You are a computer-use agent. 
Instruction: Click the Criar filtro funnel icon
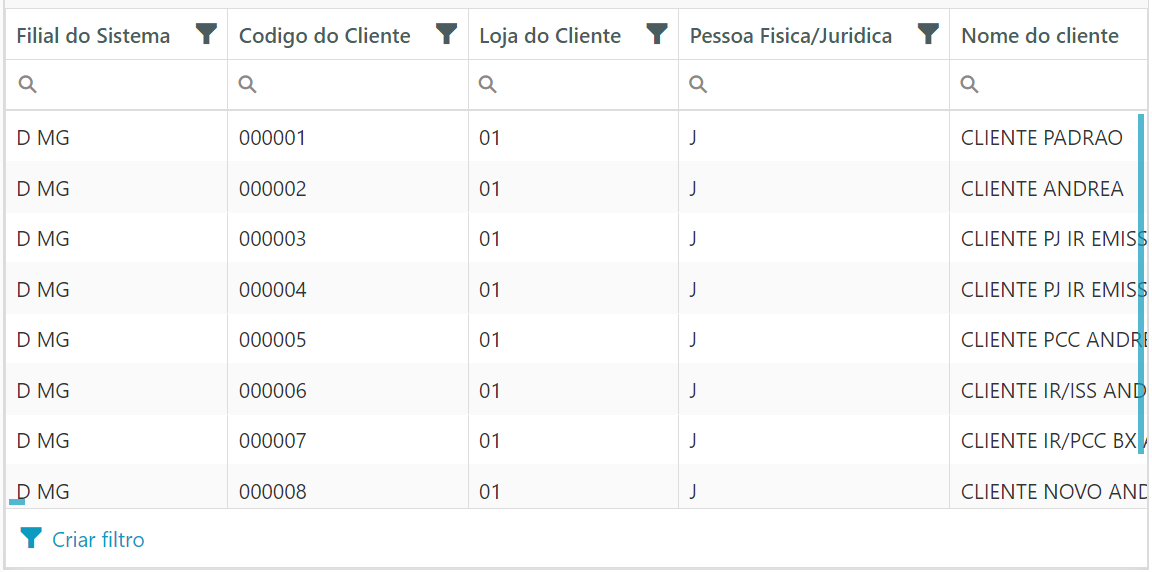point(31,539)
